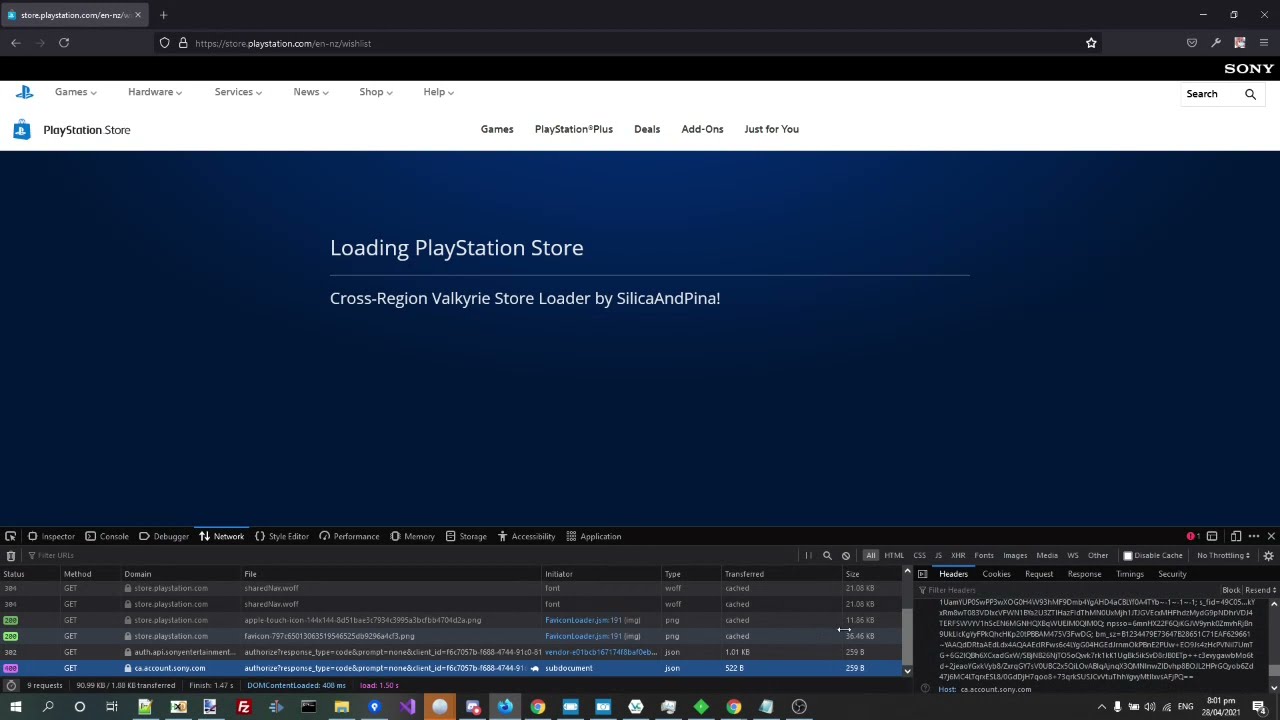Click the search magnifier next to Search

tap(1250, 94)
